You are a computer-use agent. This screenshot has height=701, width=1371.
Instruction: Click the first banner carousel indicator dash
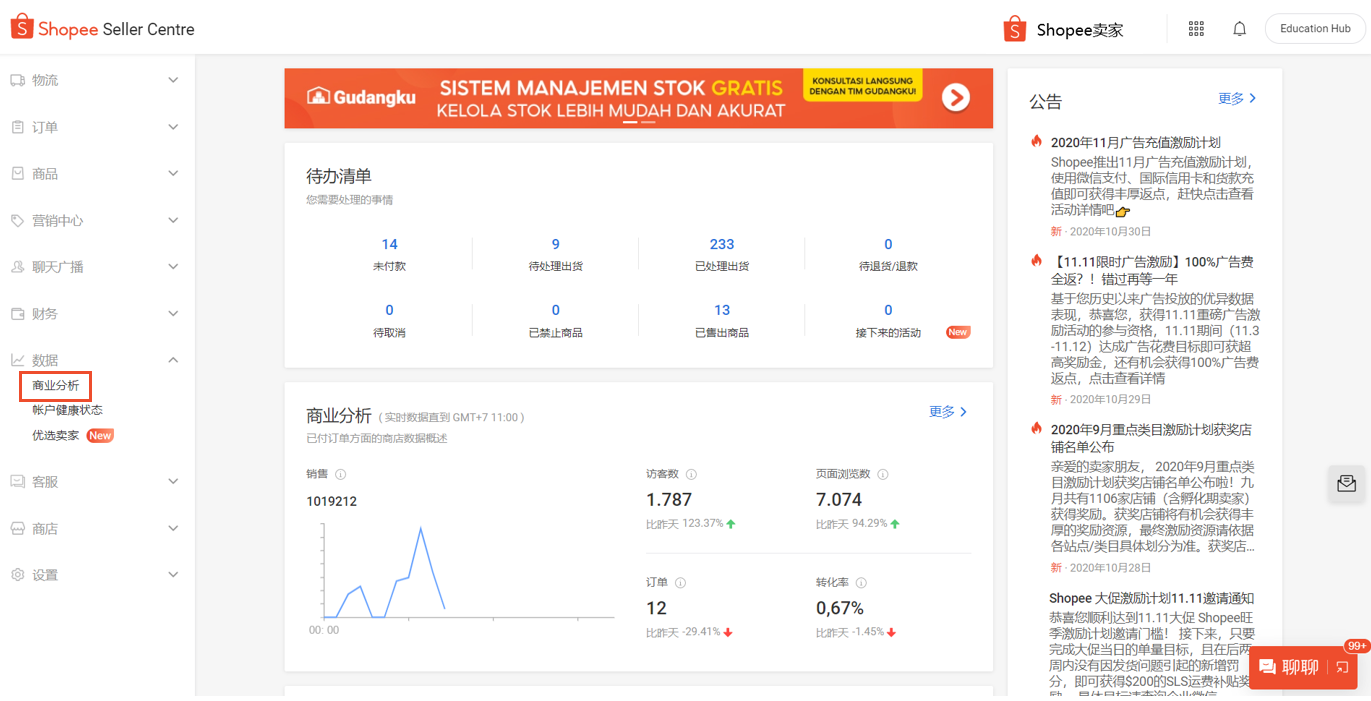(631, 122)
